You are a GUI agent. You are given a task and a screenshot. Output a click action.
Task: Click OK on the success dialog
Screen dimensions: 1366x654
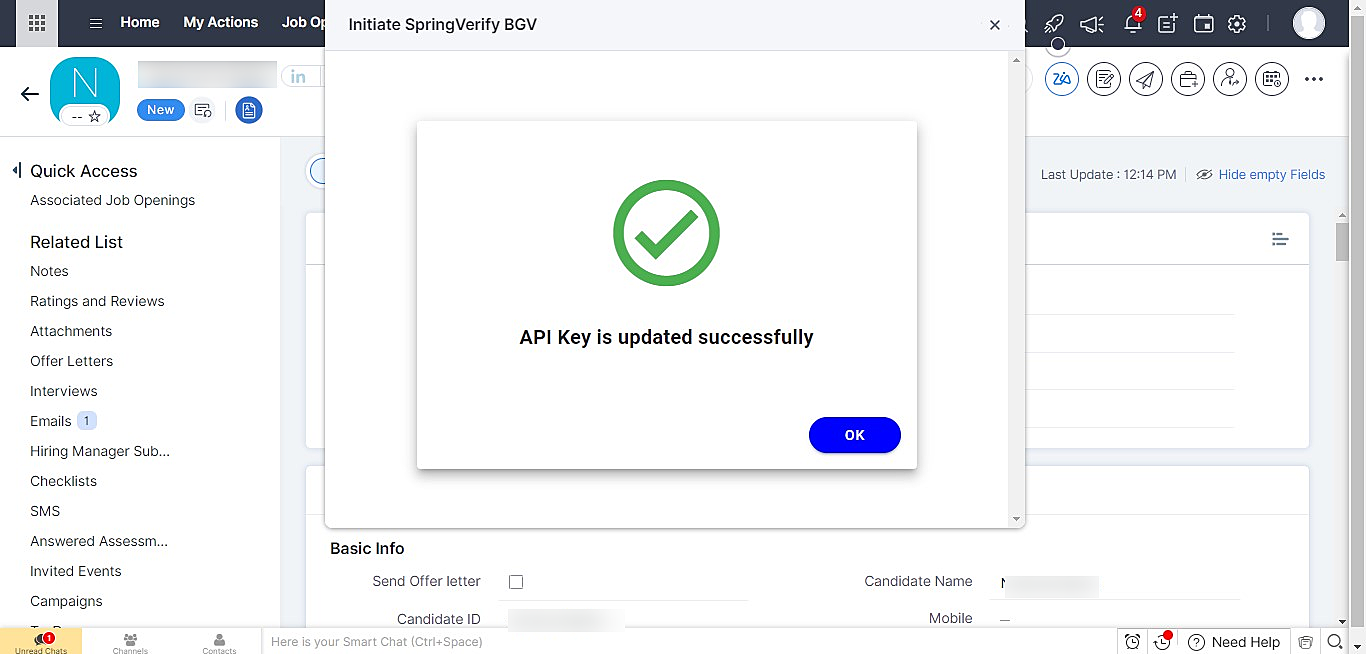pyautogui.click(x=855, y=435)
